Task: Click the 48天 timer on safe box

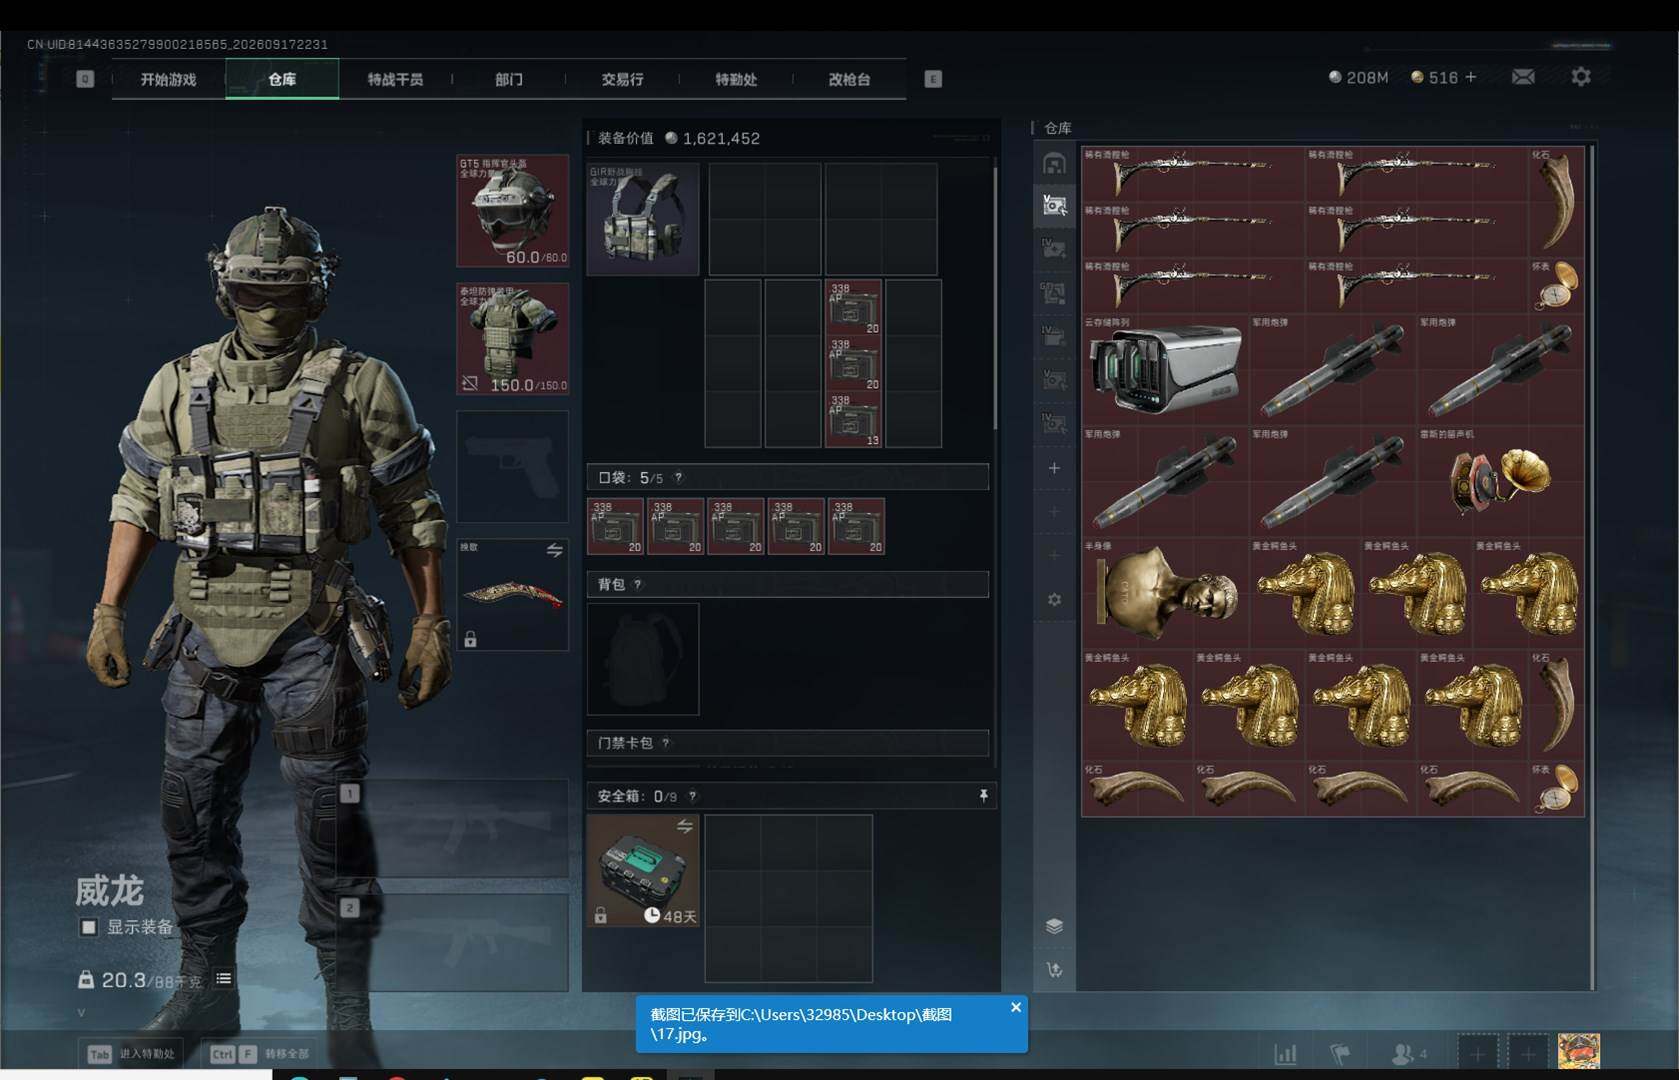Action: click(x=671, y=916)
